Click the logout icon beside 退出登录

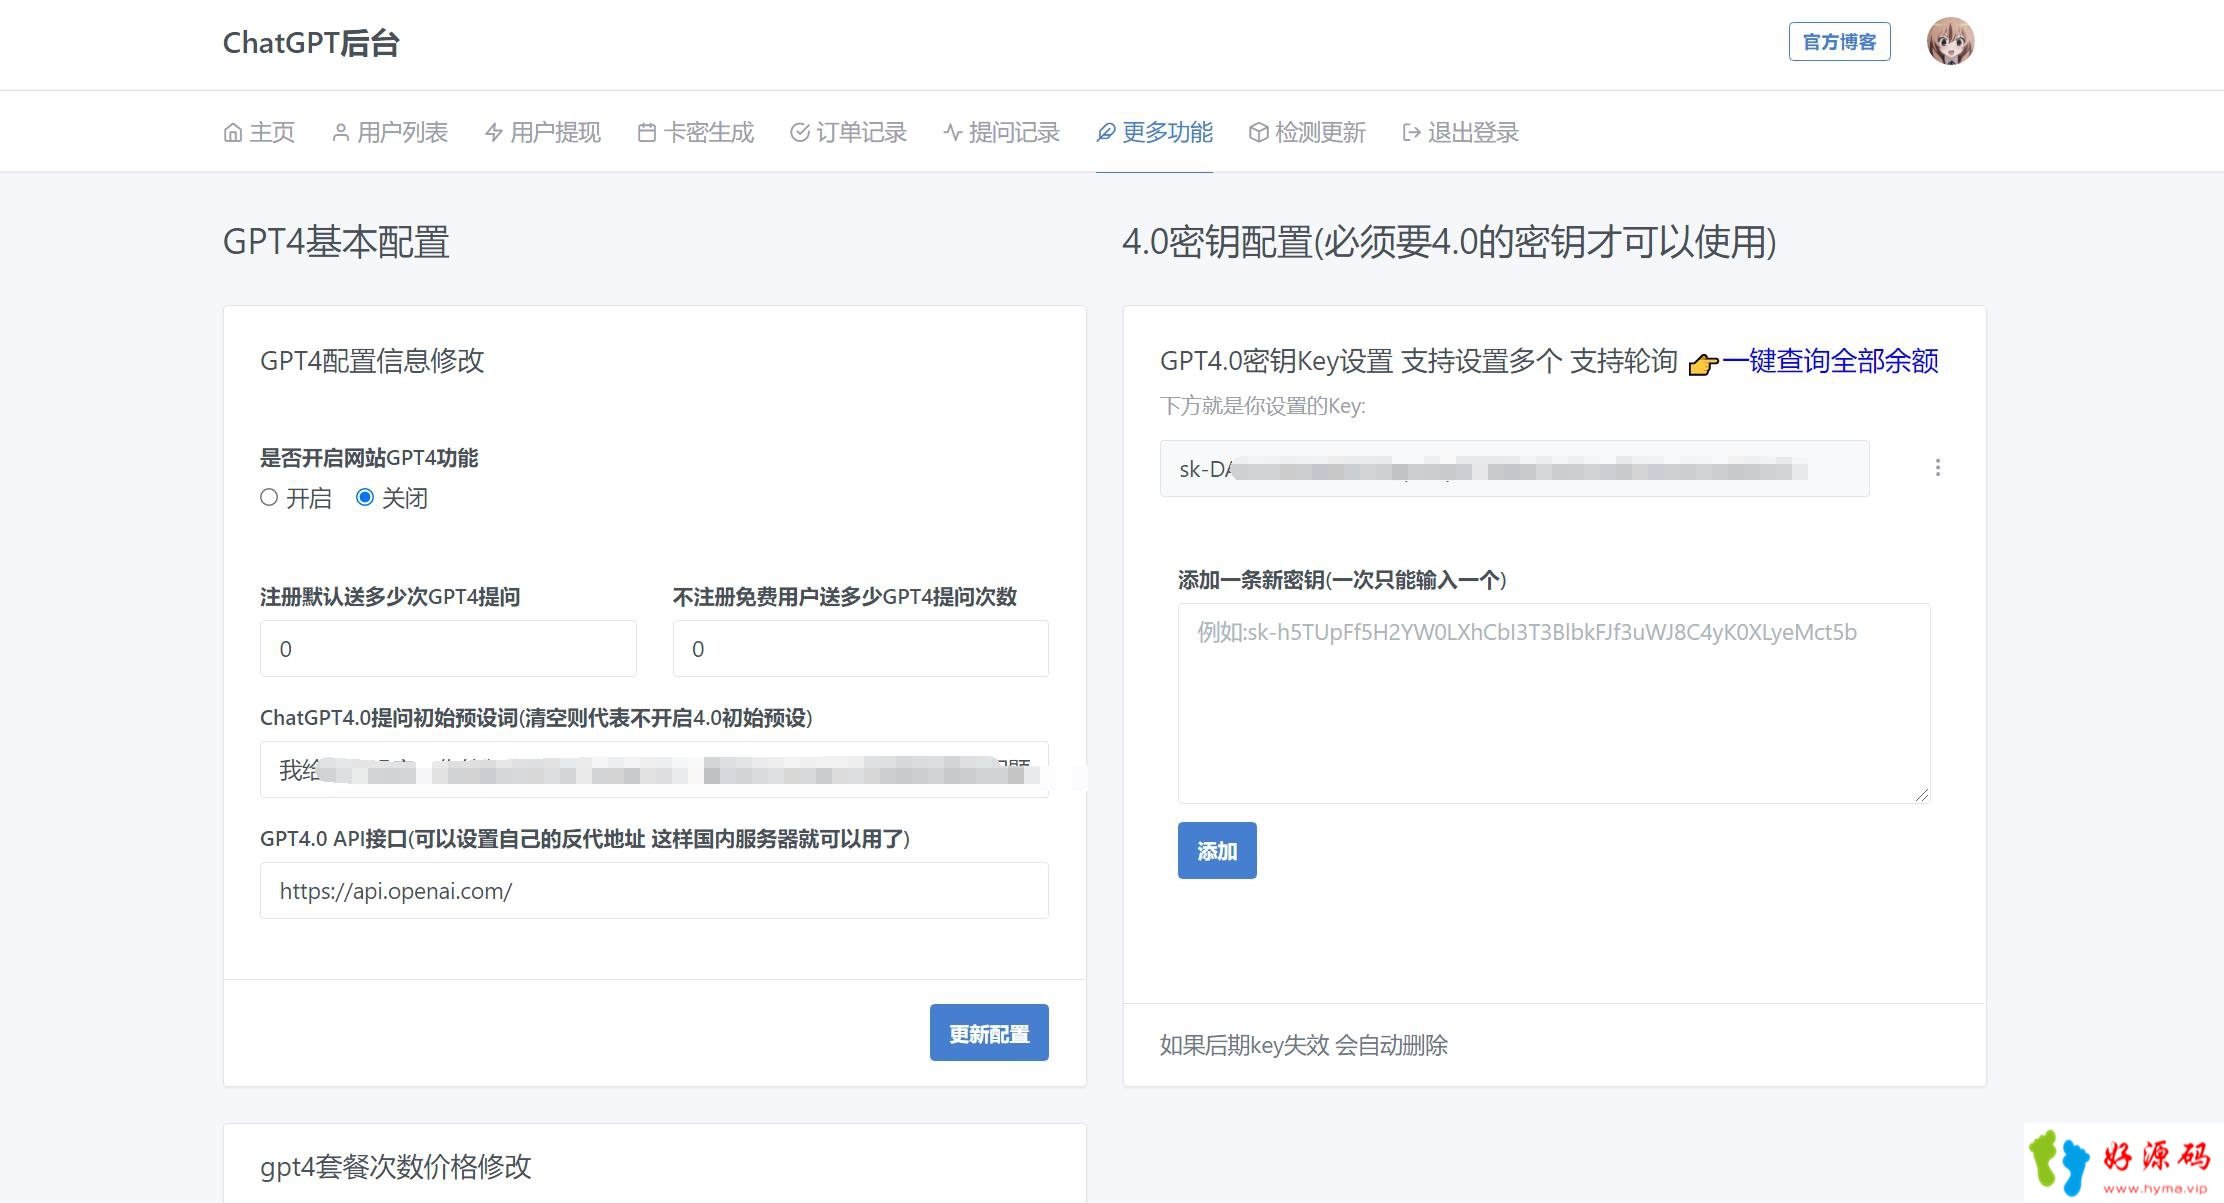(x=1411, y=132)
